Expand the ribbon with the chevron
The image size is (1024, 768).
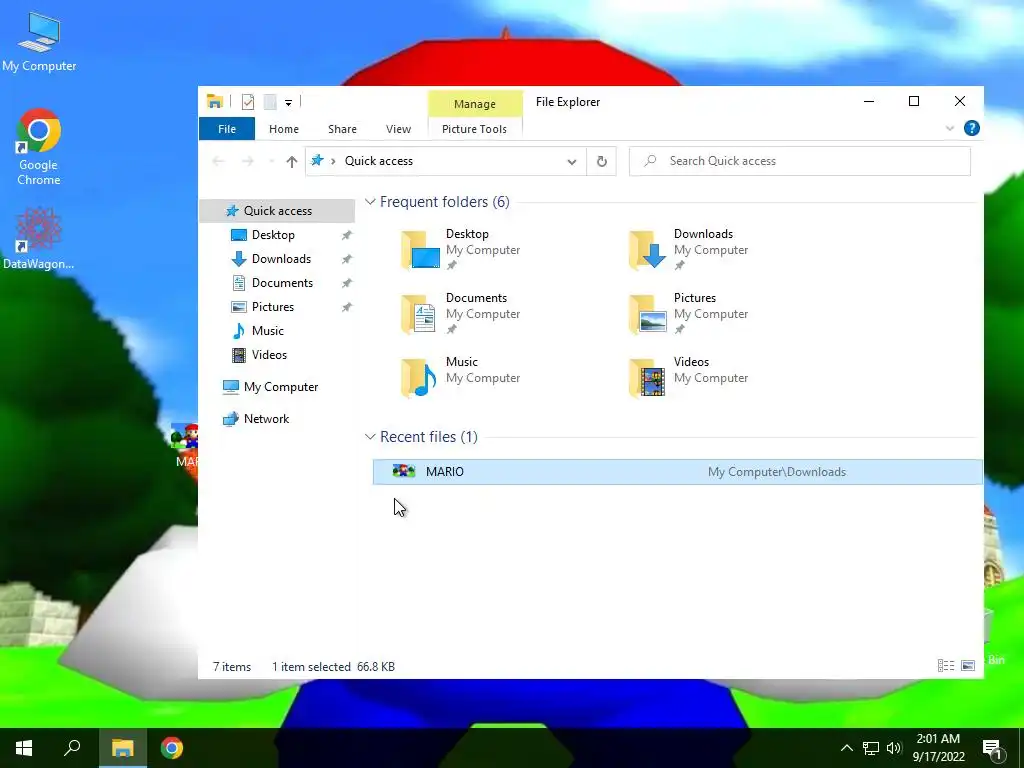(950, 129)
